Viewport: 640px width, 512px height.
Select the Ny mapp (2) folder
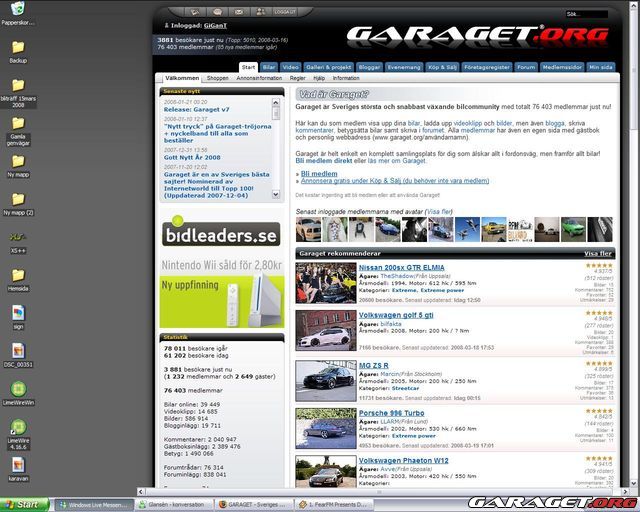pos(18,204)
